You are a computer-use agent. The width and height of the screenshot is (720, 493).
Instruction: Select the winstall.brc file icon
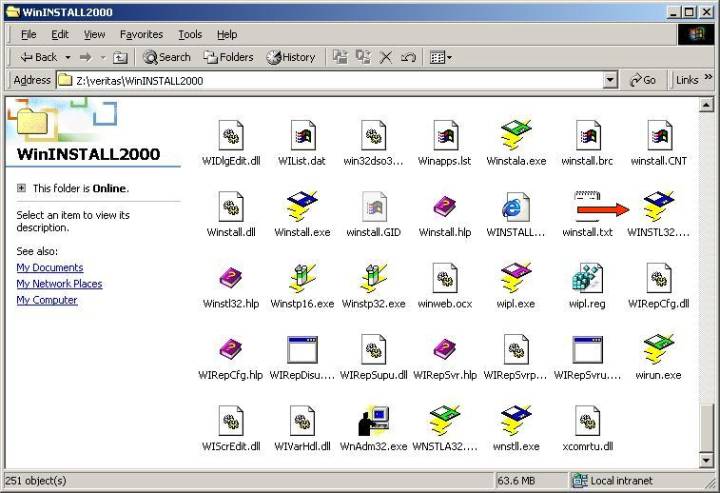point(587,136)
